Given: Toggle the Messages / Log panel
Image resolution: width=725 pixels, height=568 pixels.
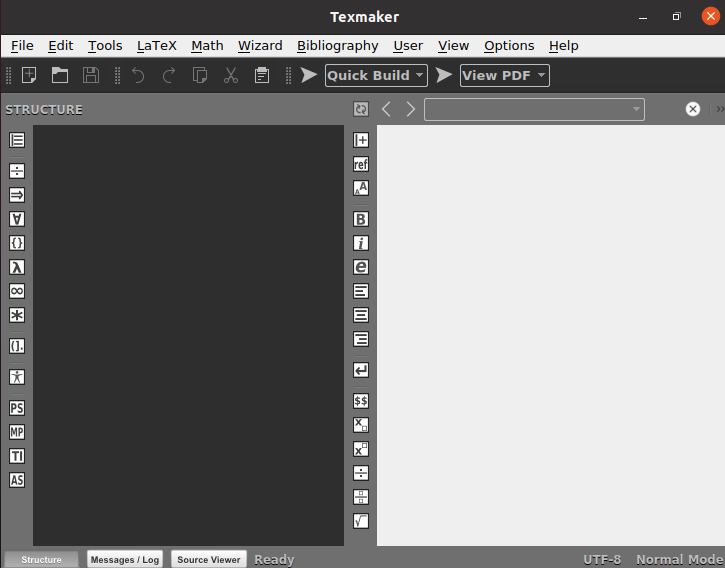Looking at the screenshot, I should click(125, 560).
